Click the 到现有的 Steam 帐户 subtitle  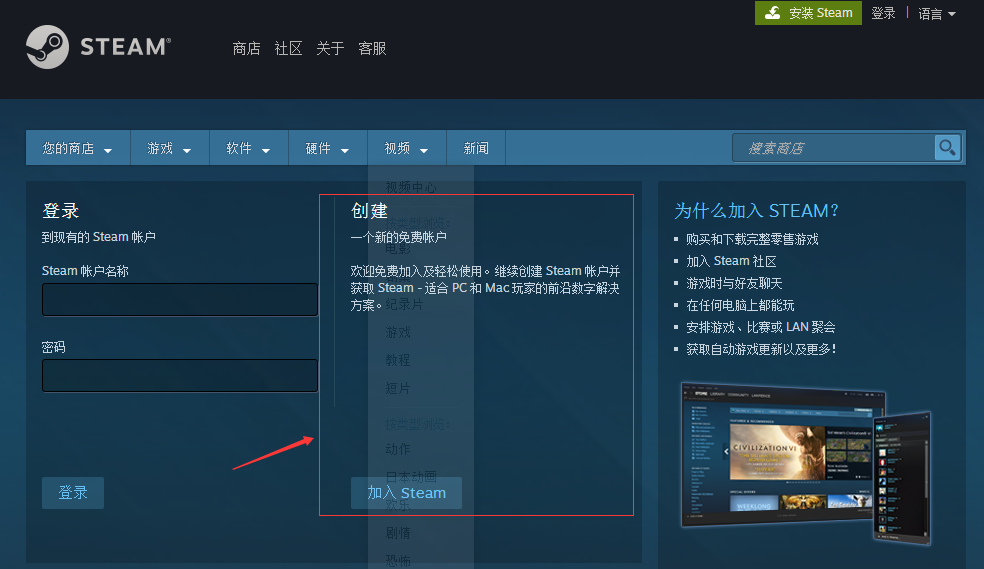click(99, 237)
